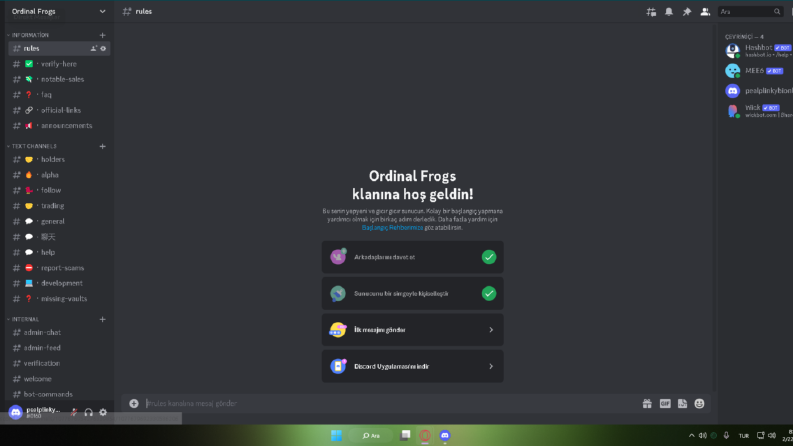Open the general channel
This screenshot has height=446, width=793.
[59, 221]
